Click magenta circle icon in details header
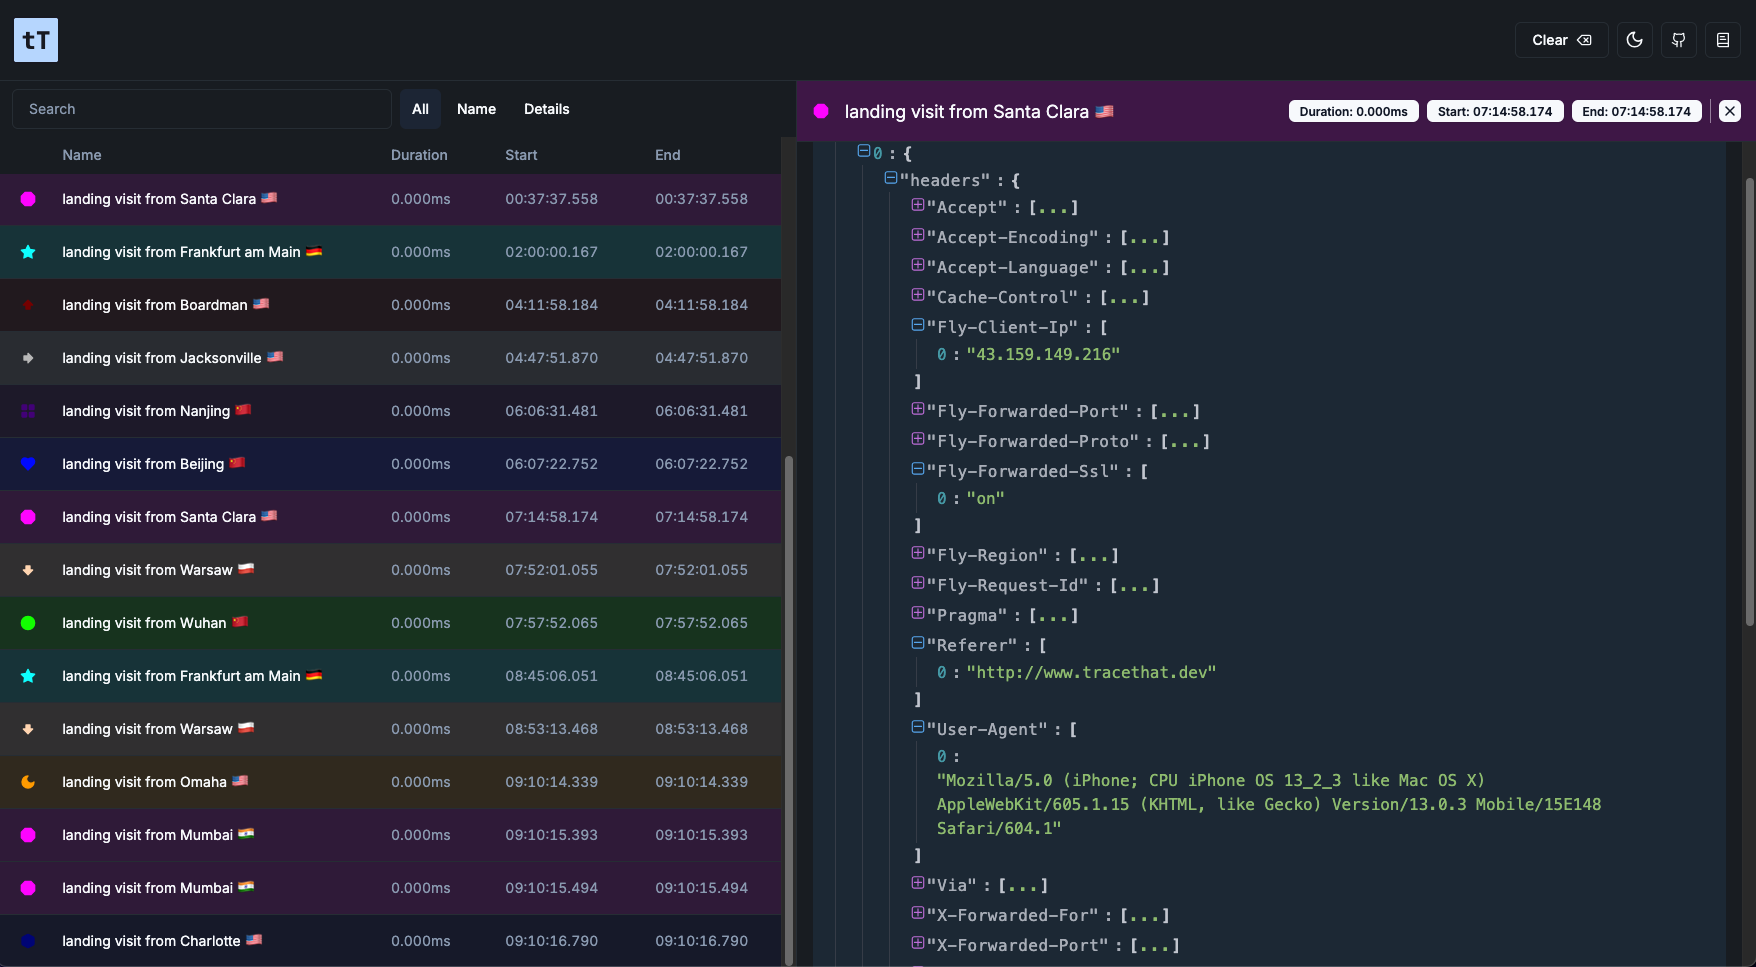1756x967 pixels. 821,111
